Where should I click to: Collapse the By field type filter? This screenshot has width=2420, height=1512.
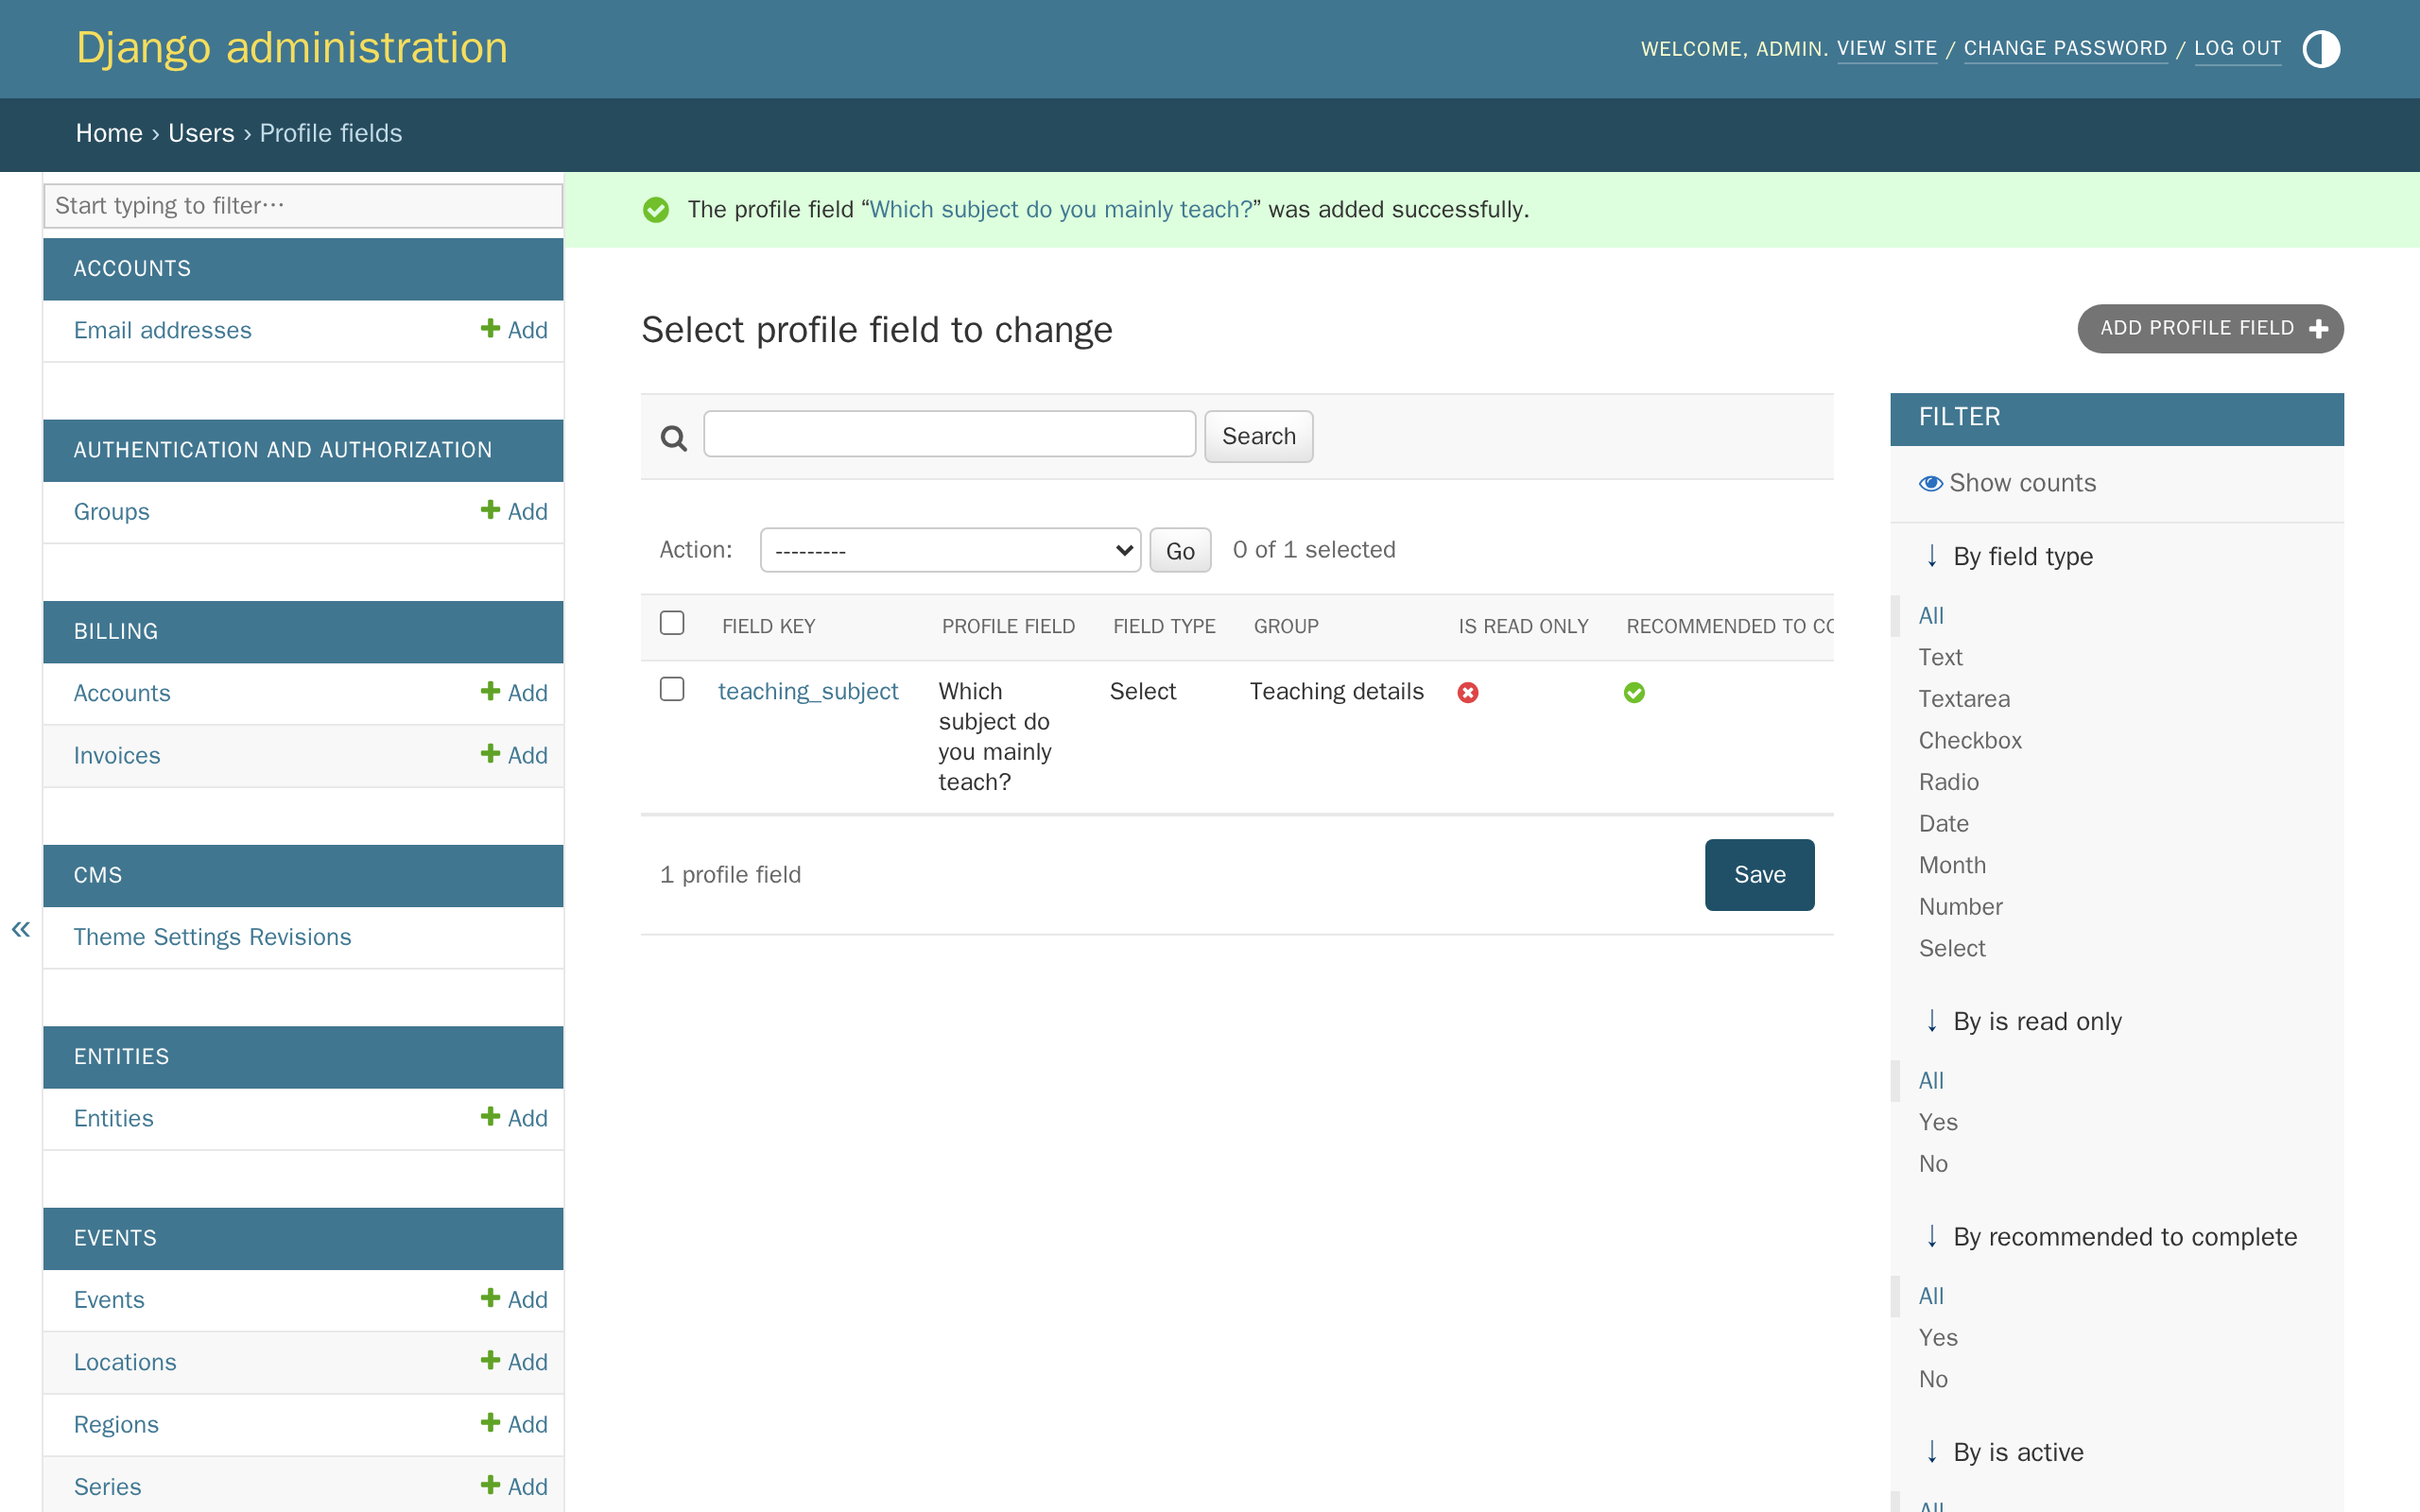[2009, 556]
